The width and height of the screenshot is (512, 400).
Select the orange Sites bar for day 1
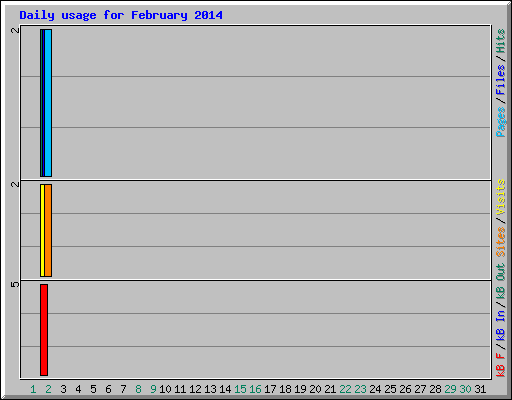coord(48,230)
